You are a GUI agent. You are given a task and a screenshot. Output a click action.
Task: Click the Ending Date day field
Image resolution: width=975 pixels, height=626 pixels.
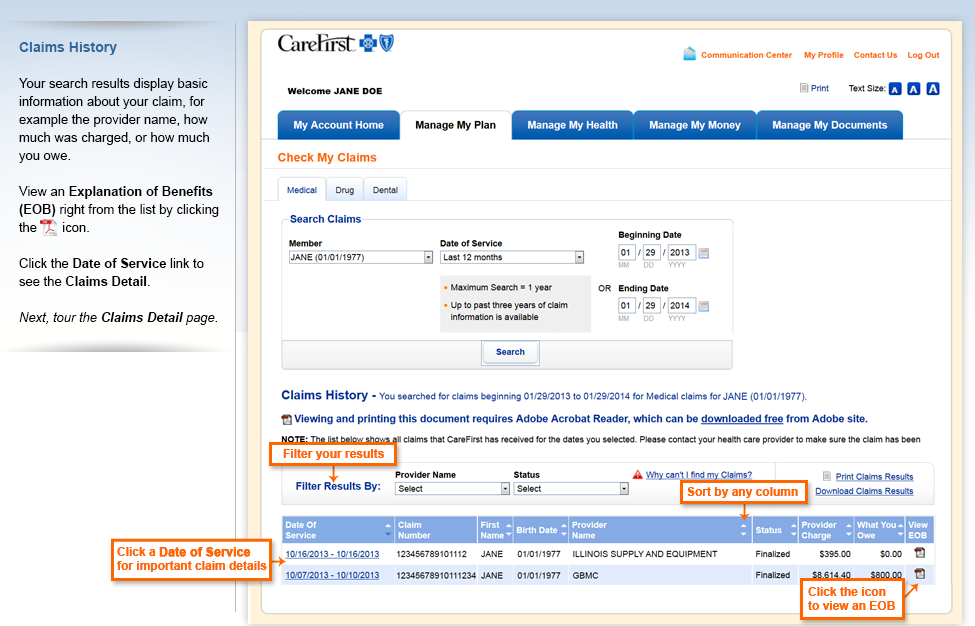pyautogui.click(x=650, y=305)
